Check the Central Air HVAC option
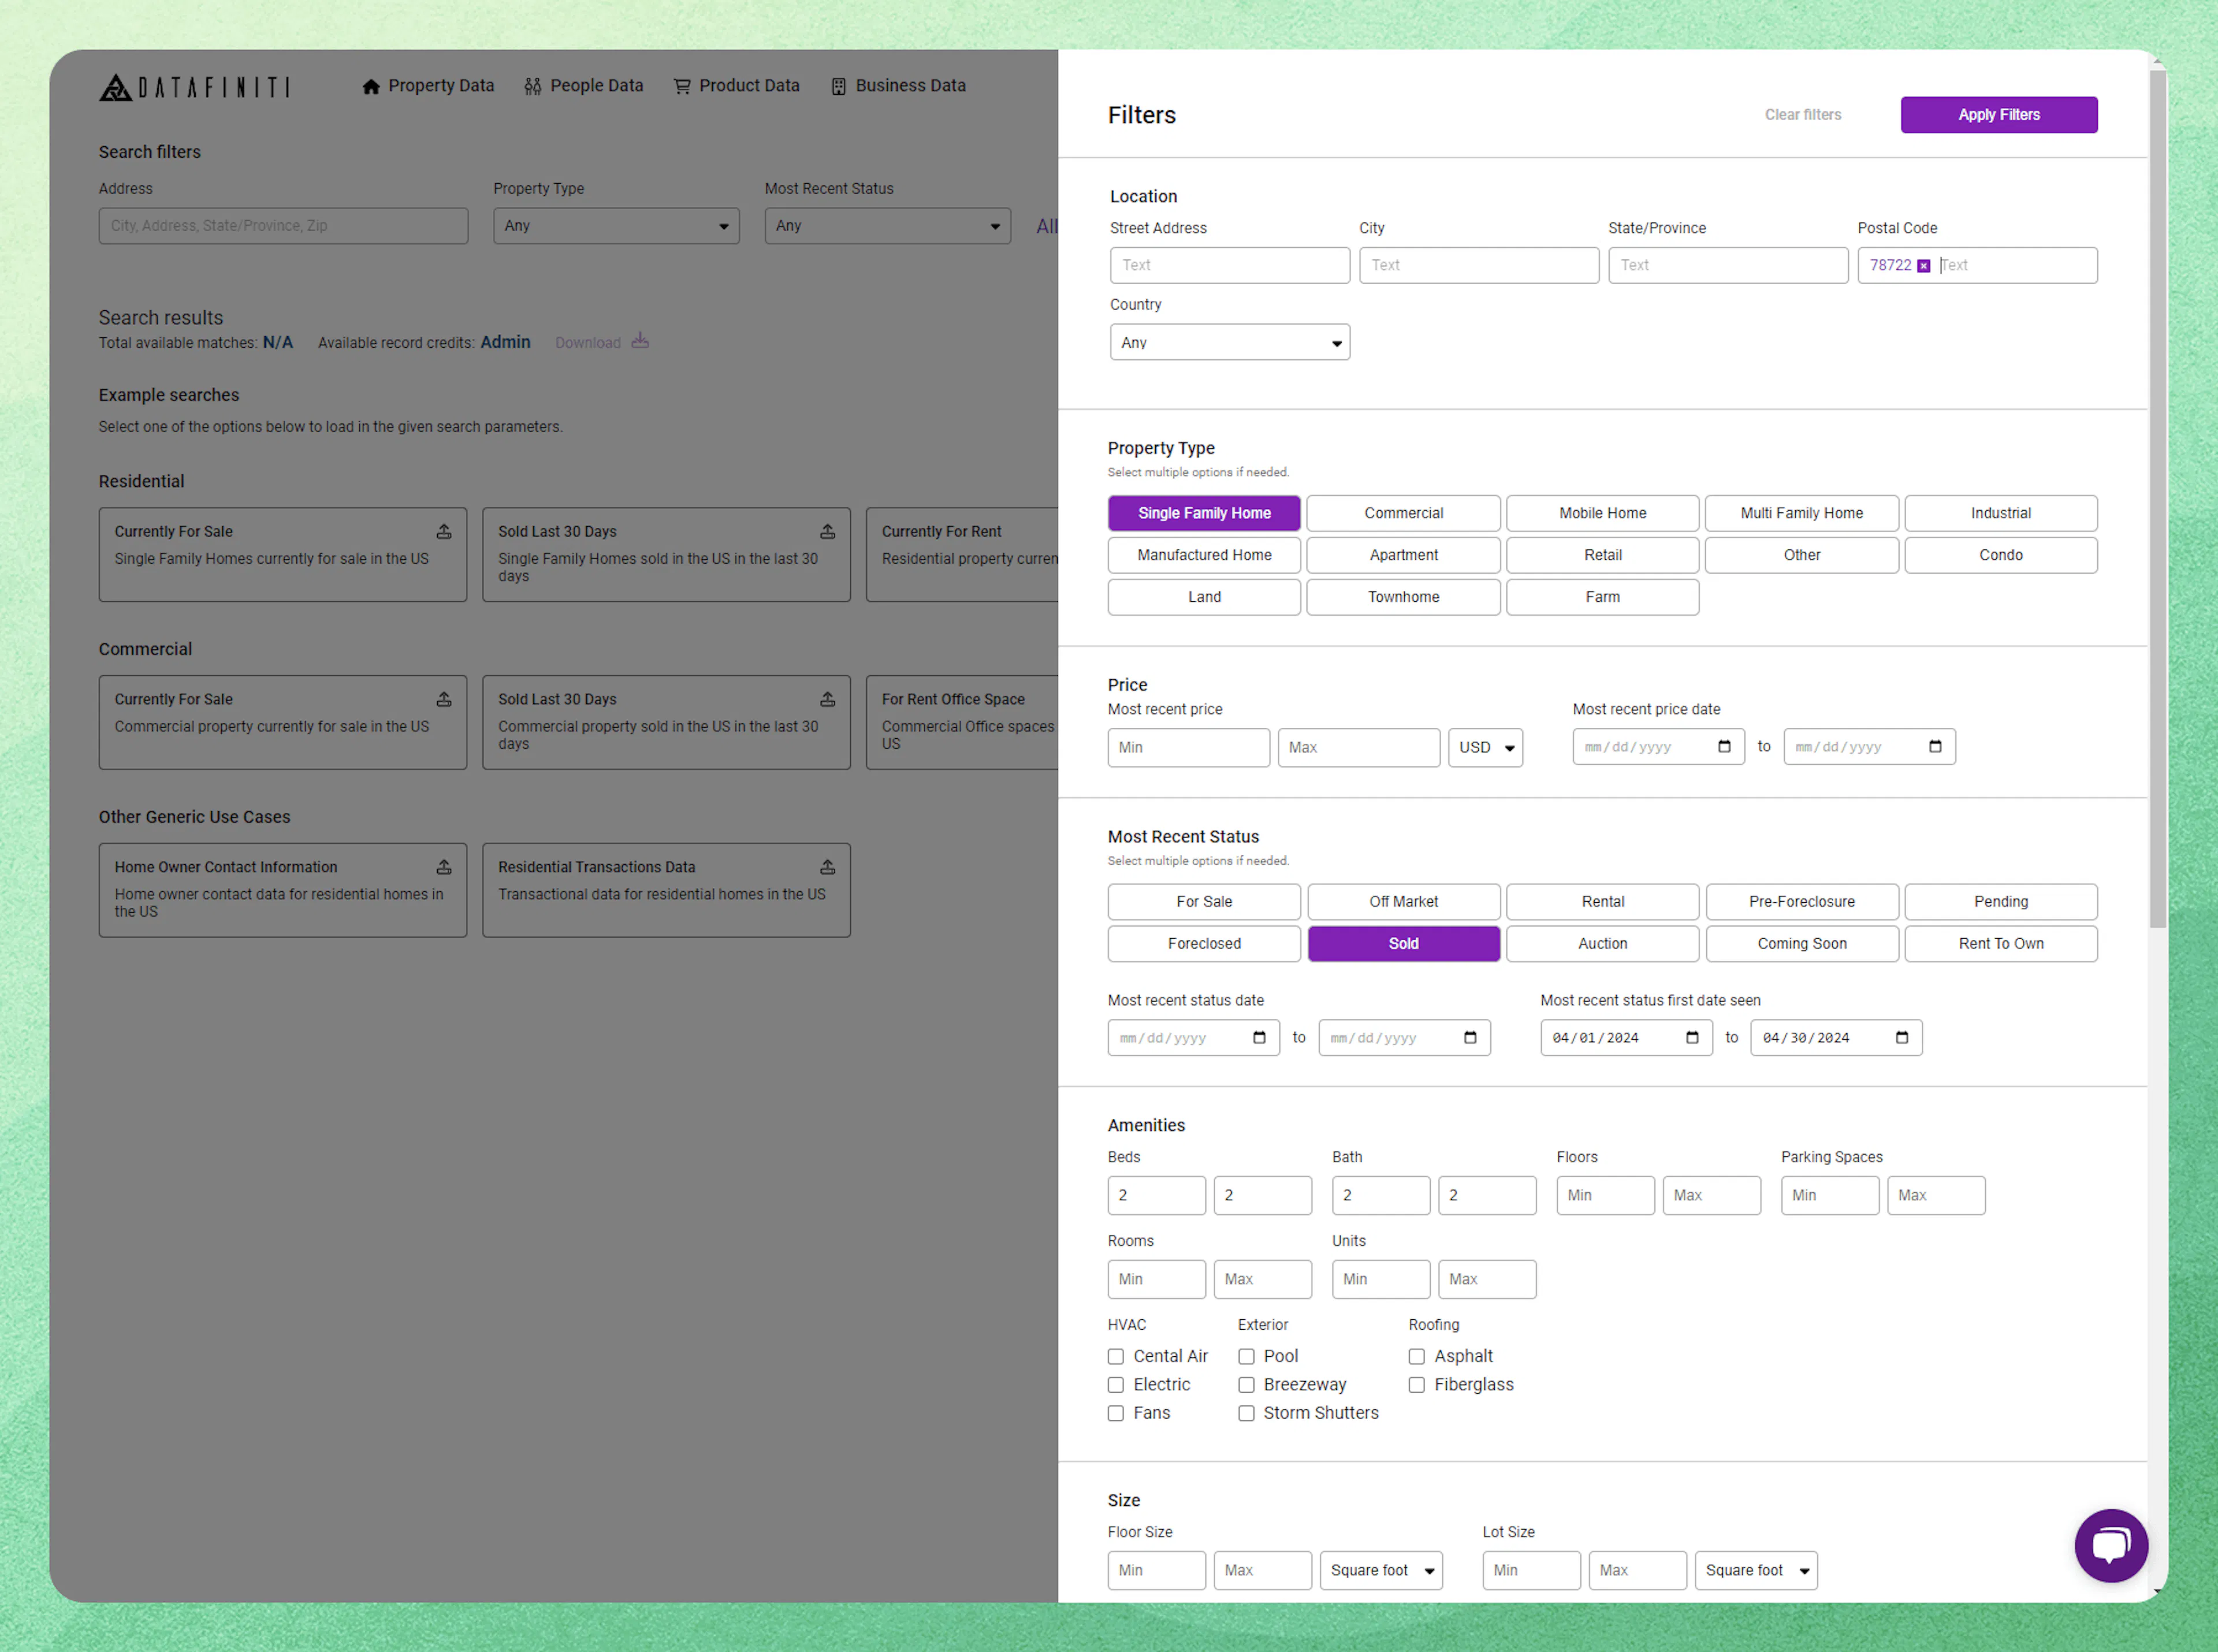 point(1116,1356)
